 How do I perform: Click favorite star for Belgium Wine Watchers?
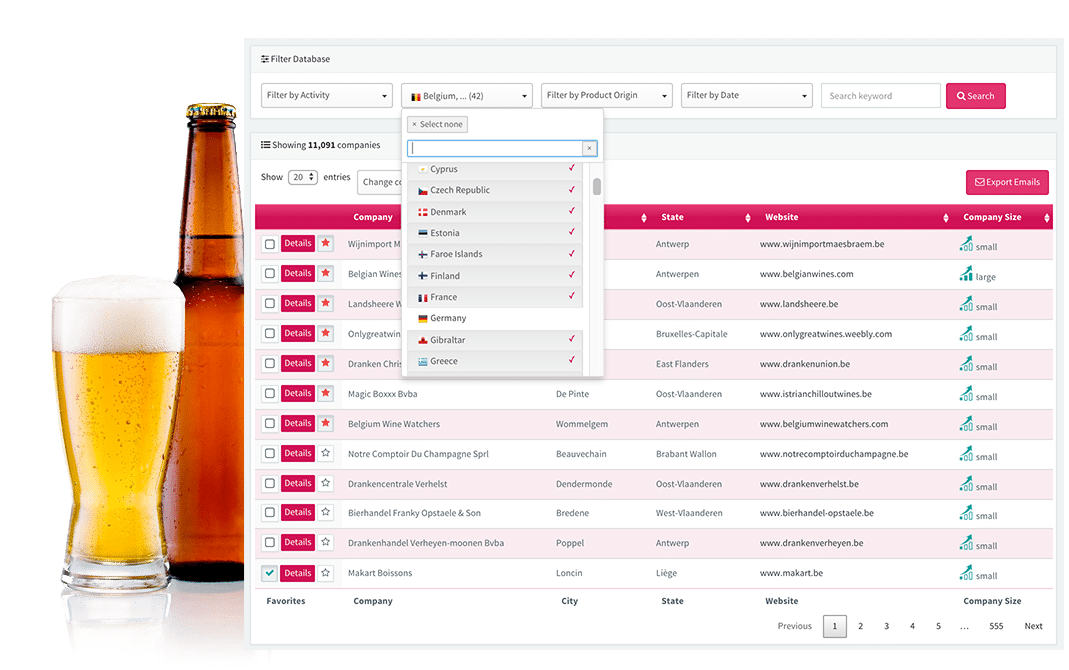click(x=325, y=423)
